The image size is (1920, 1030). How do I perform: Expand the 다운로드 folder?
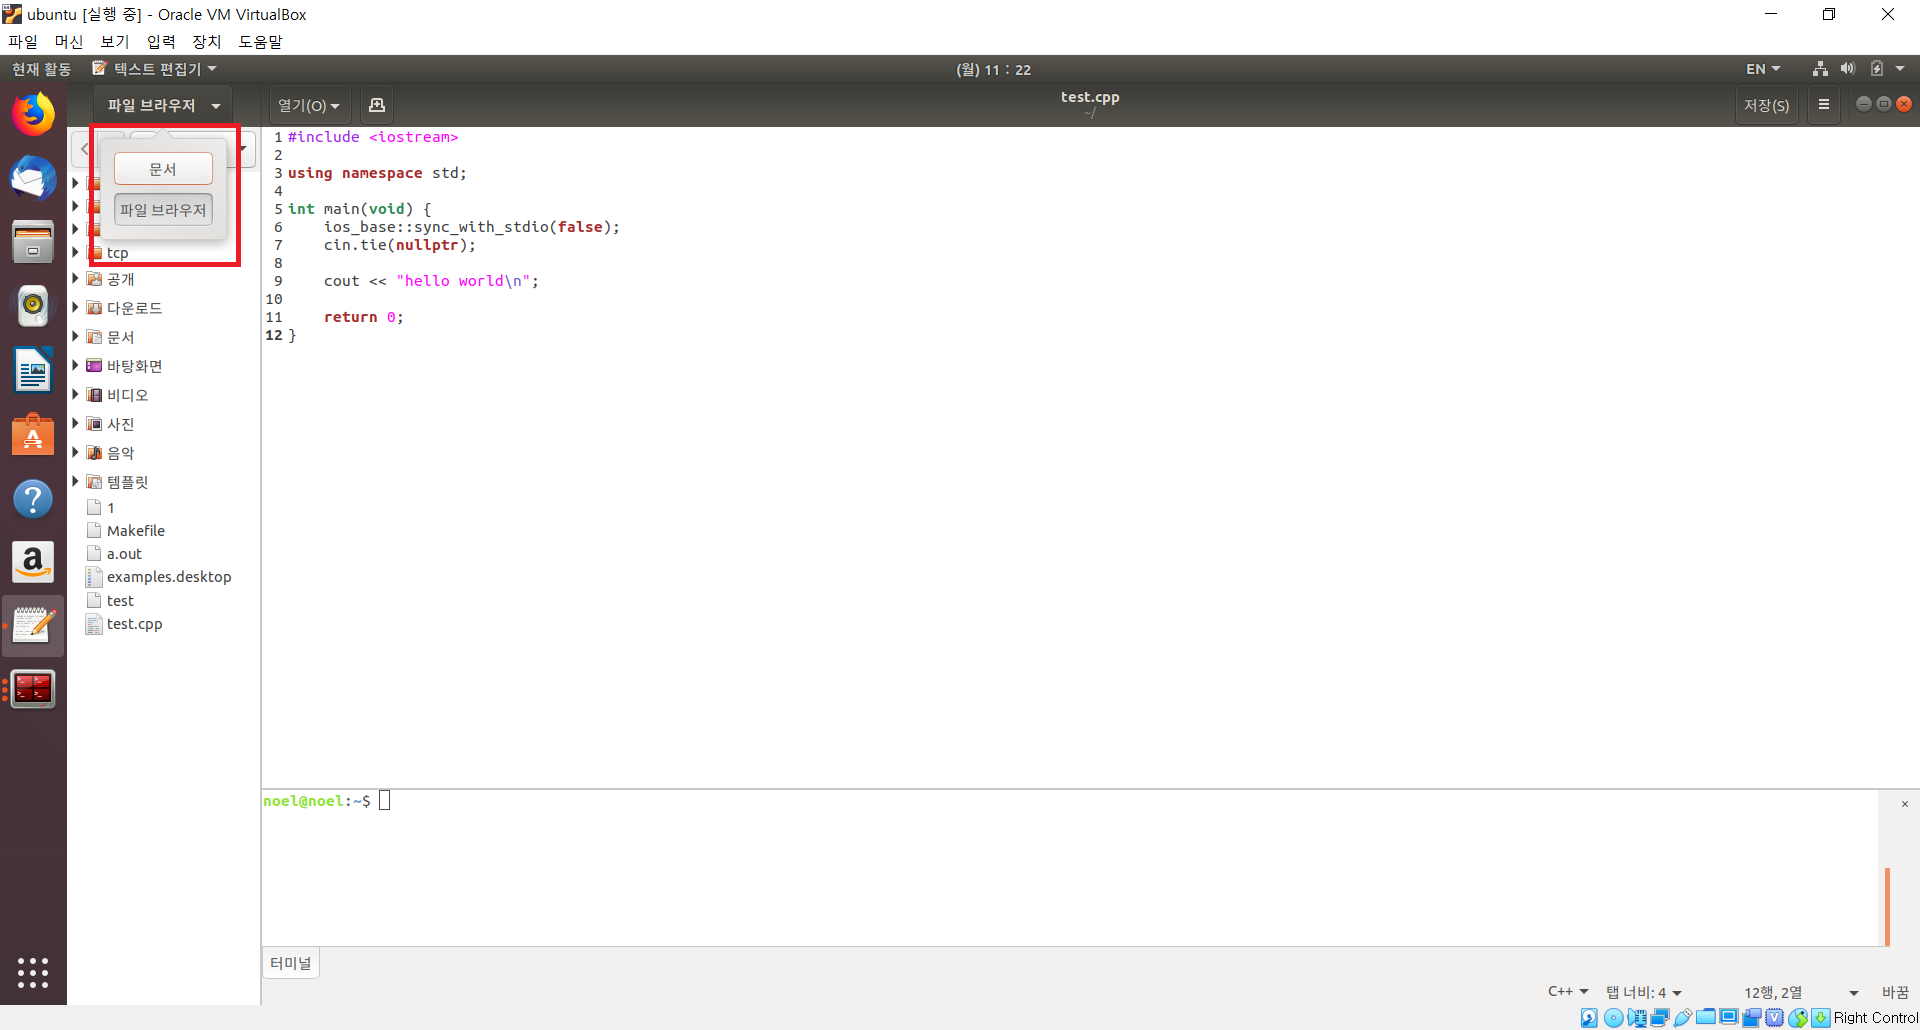tap(75, 308)
